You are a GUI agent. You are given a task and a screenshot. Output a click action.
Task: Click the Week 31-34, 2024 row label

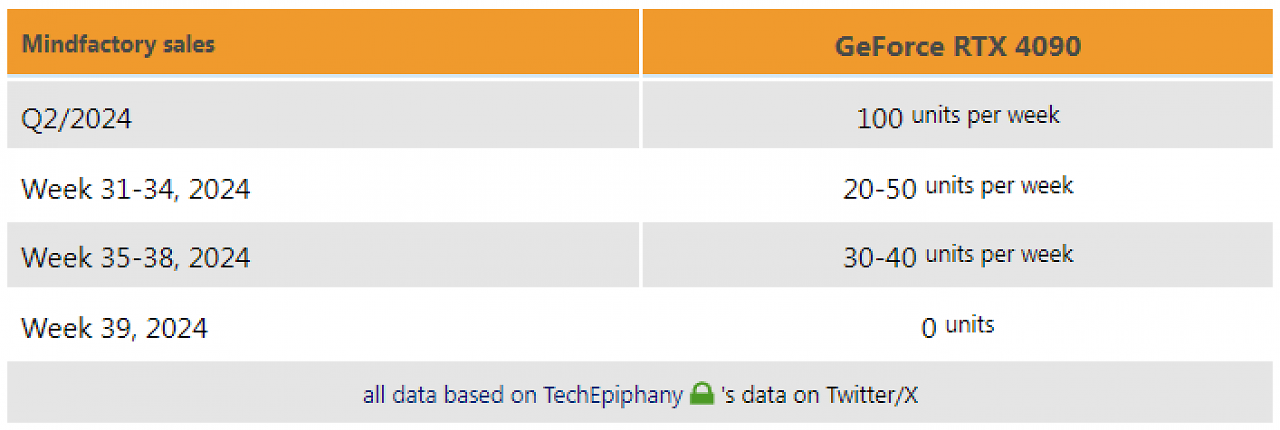136,188
